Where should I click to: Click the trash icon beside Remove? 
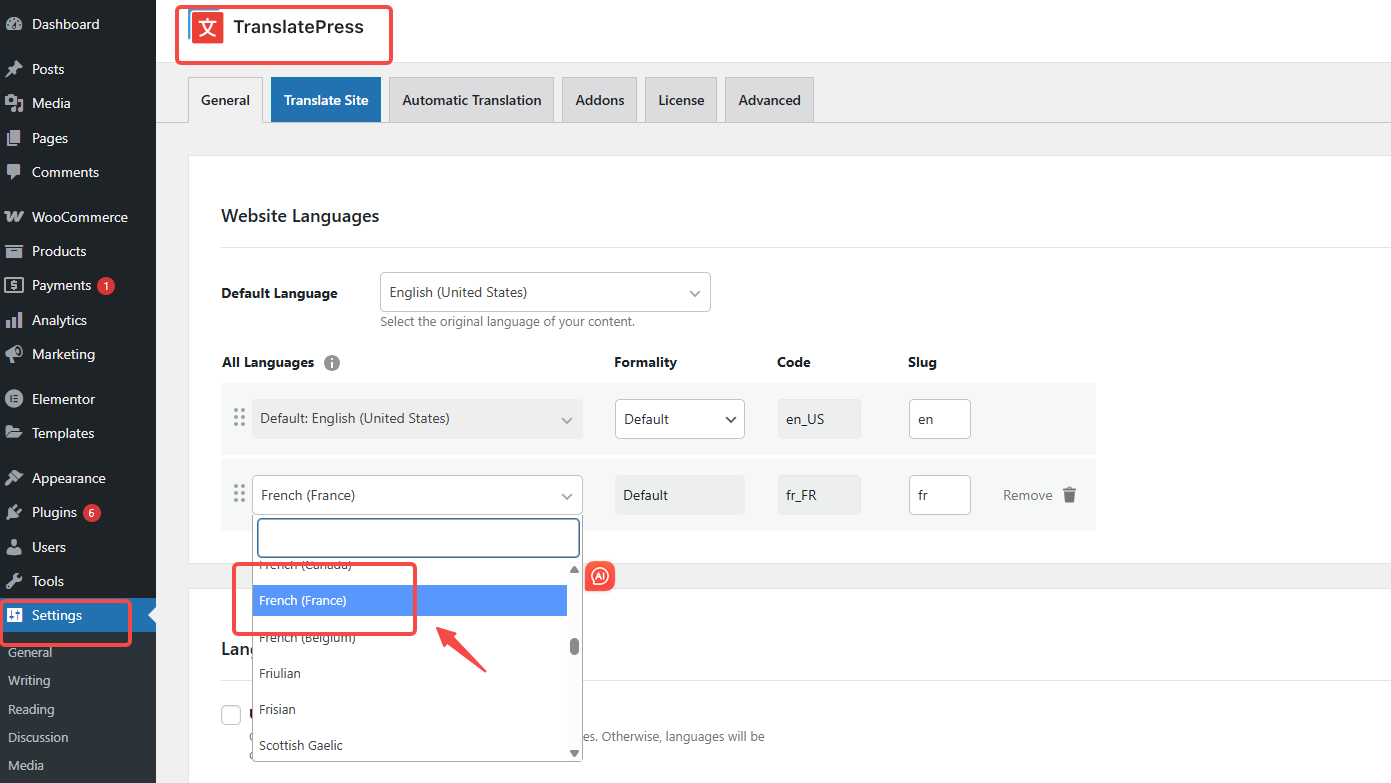(1069, 495)
